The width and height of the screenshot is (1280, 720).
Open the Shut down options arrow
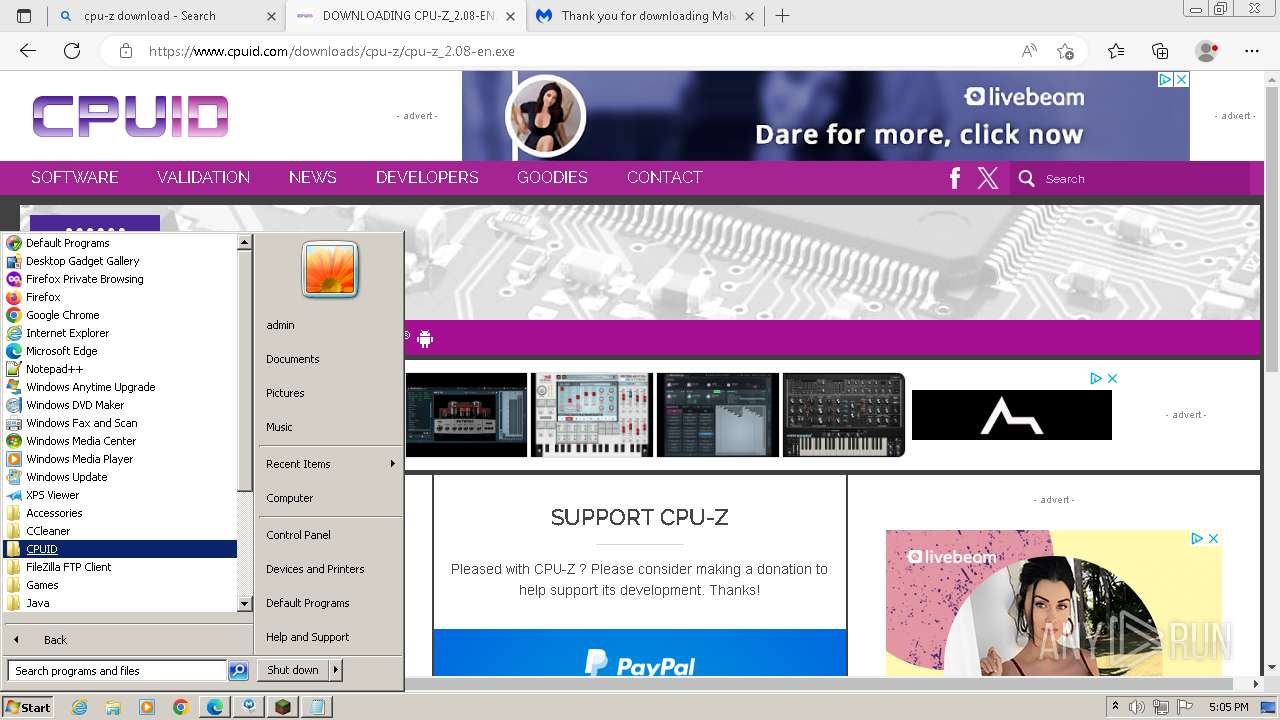(x=336, y=670)
